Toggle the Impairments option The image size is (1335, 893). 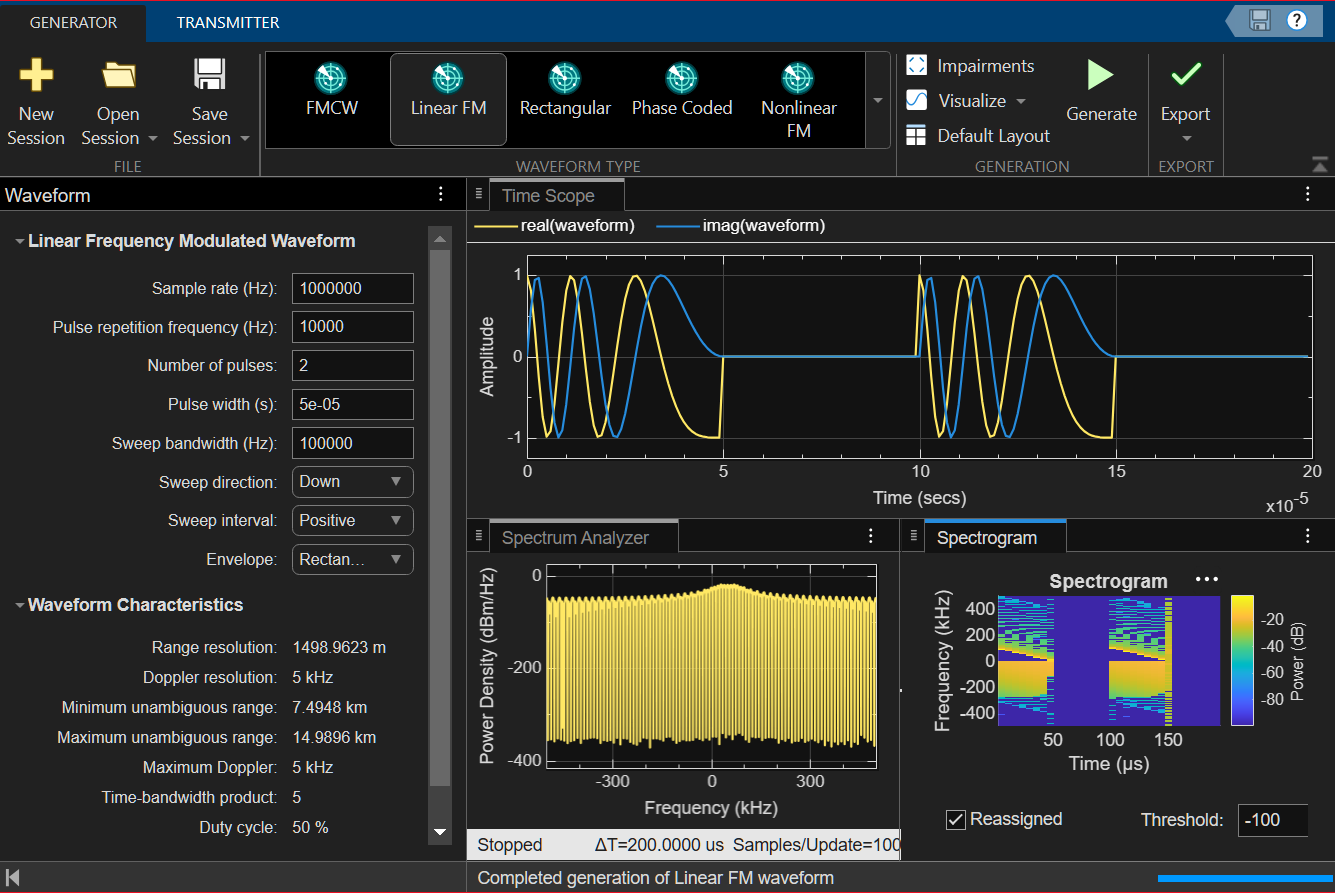916,65
